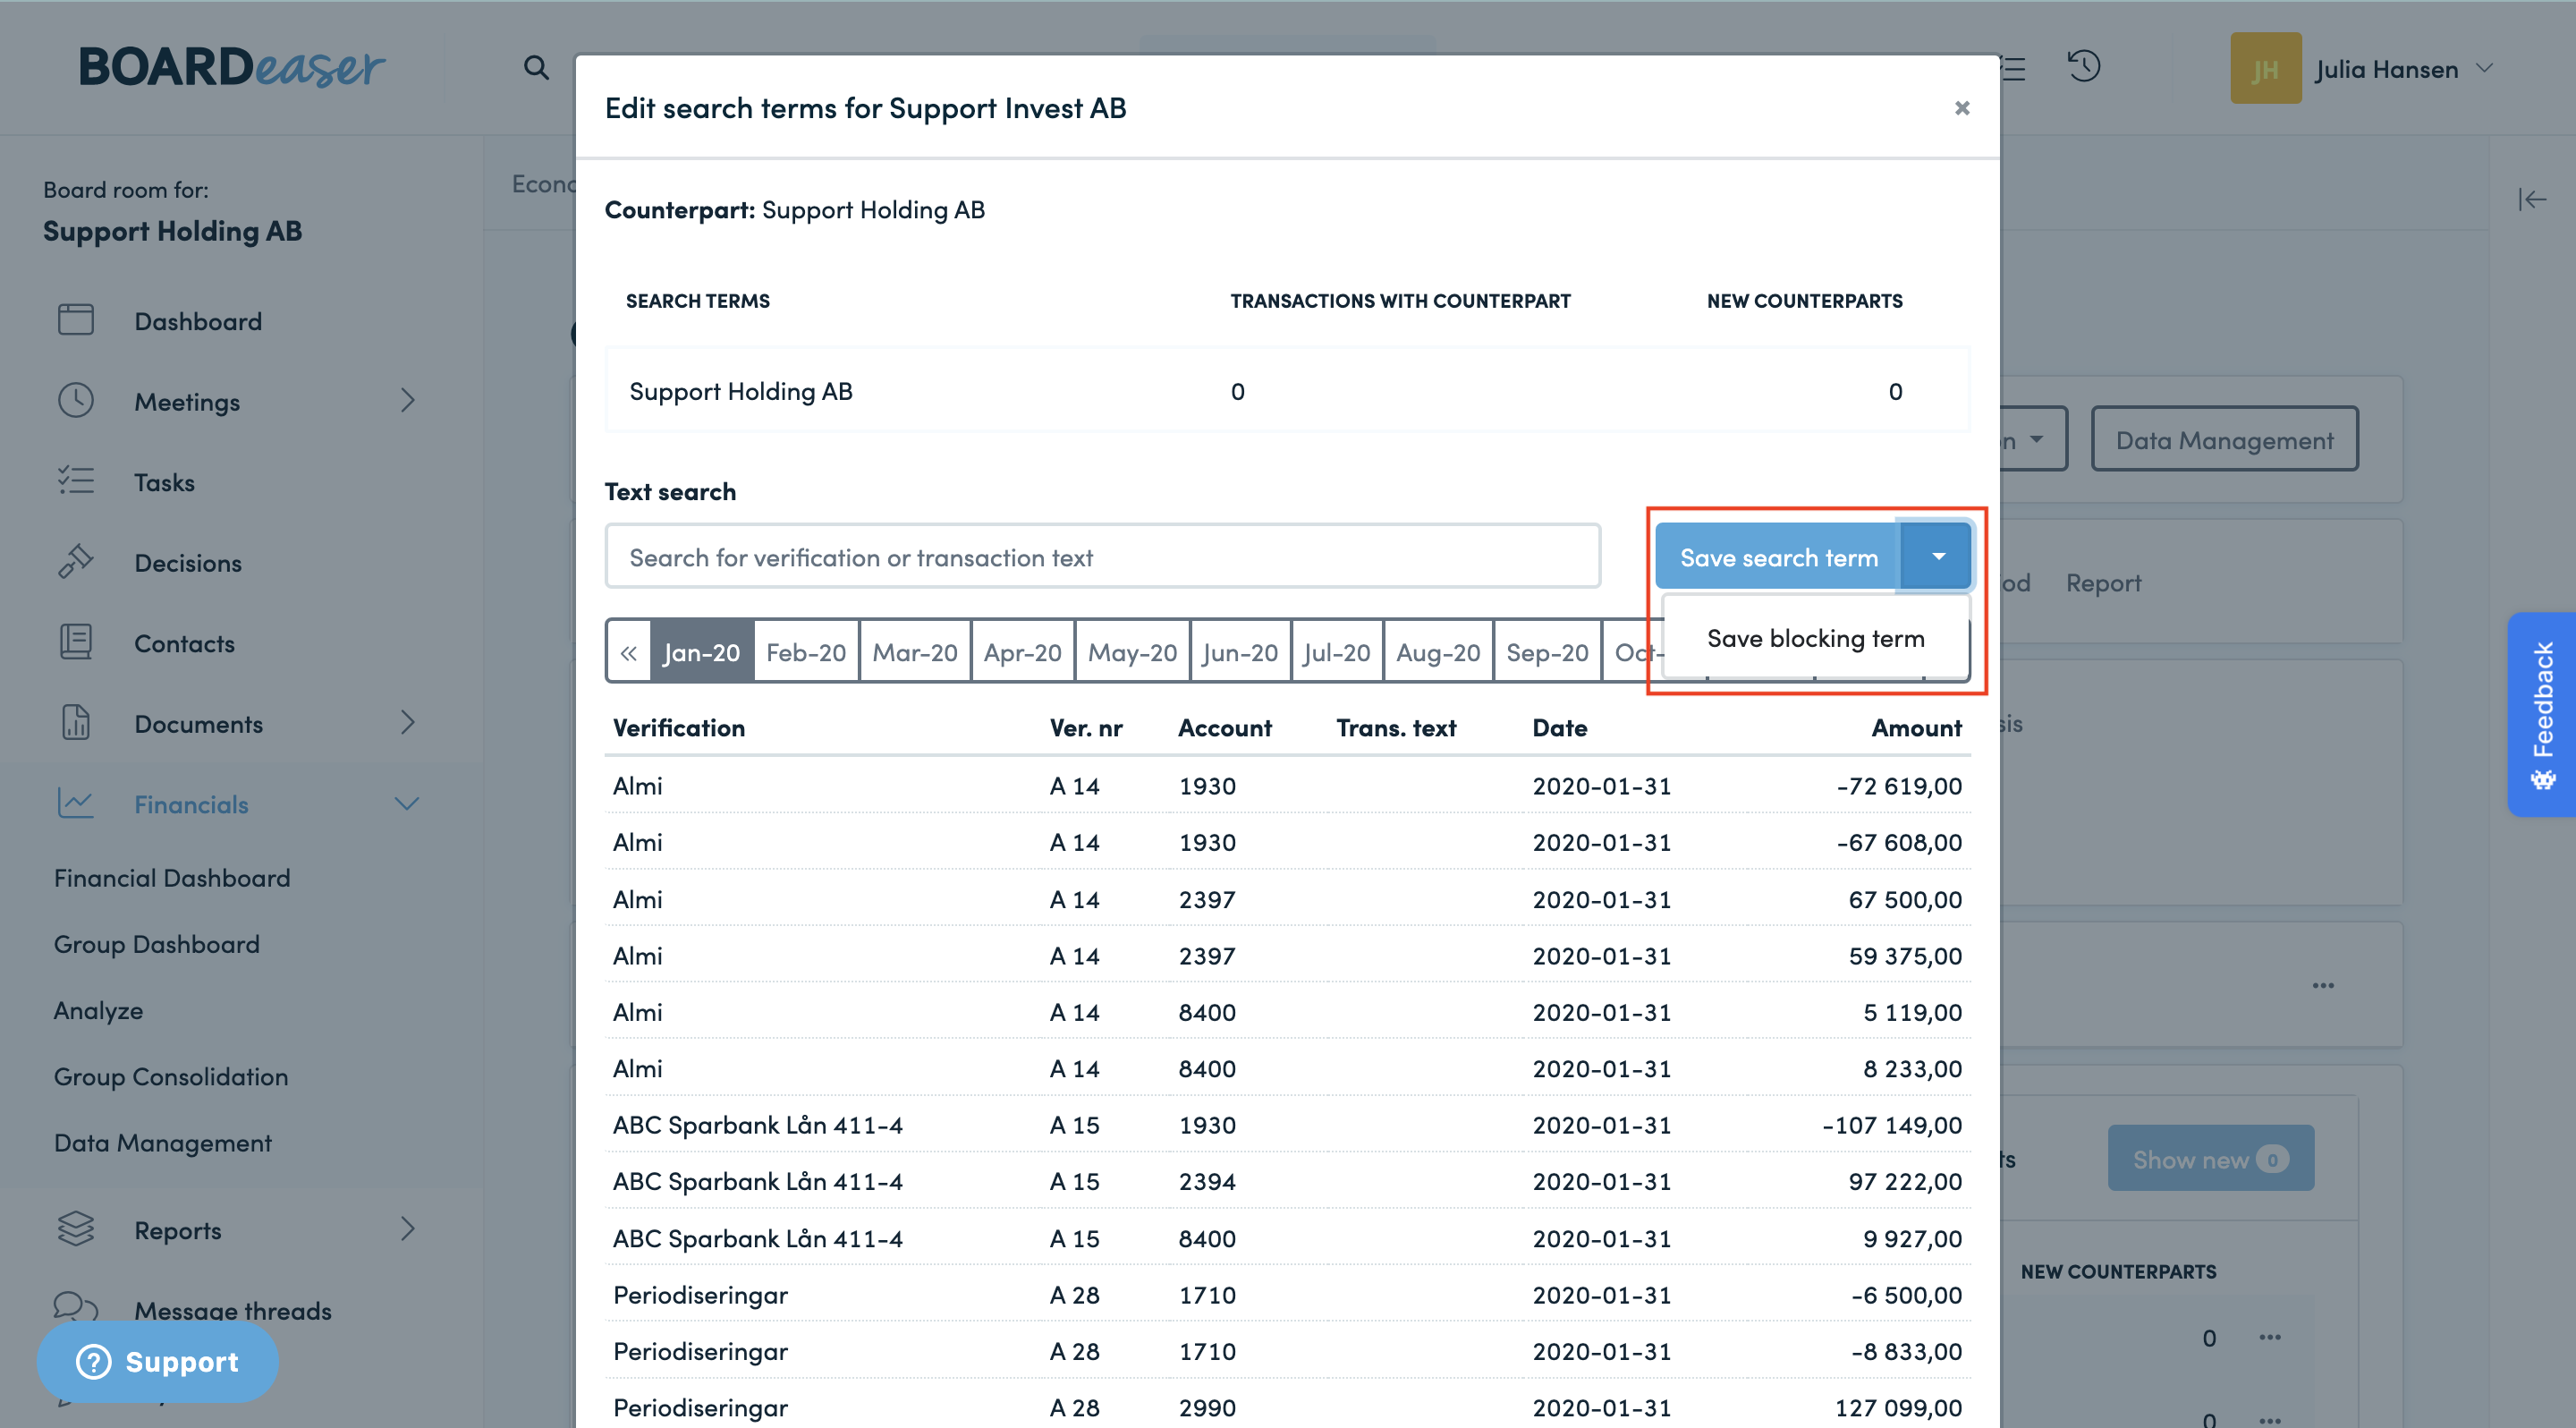Image resolution: width=2576 pixels, height=1428 pixels.
Task: Click the Documents file icon
Action: pyautogui.click(x=75, y=723)
